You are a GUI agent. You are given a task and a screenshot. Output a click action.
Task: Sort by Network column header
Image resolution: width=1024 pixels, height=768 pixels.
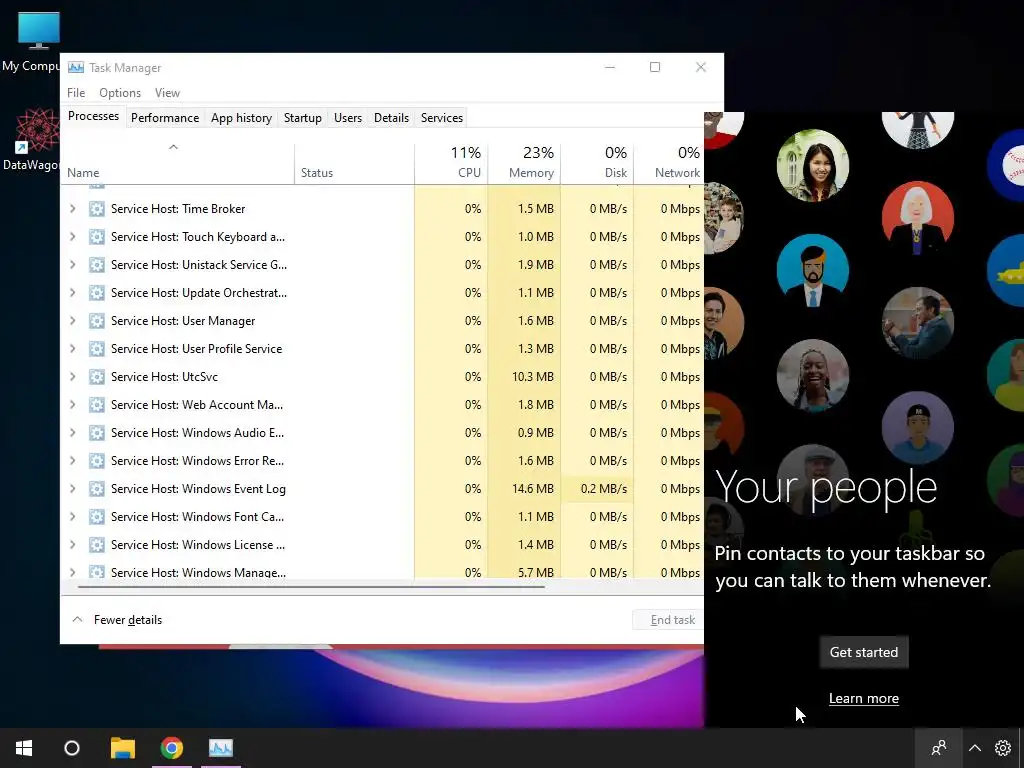pos(669,163)
